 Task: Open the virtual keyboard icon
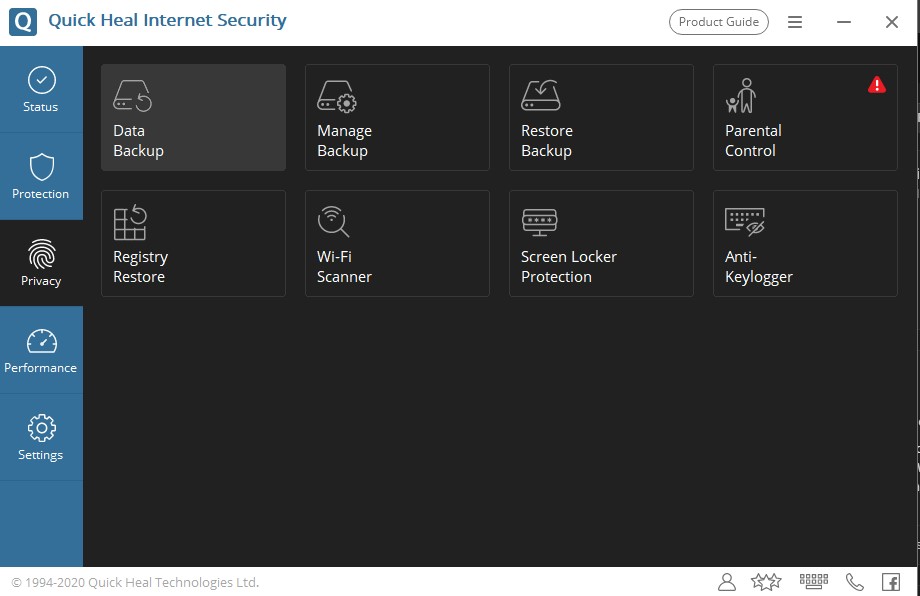tap(813, 581)
